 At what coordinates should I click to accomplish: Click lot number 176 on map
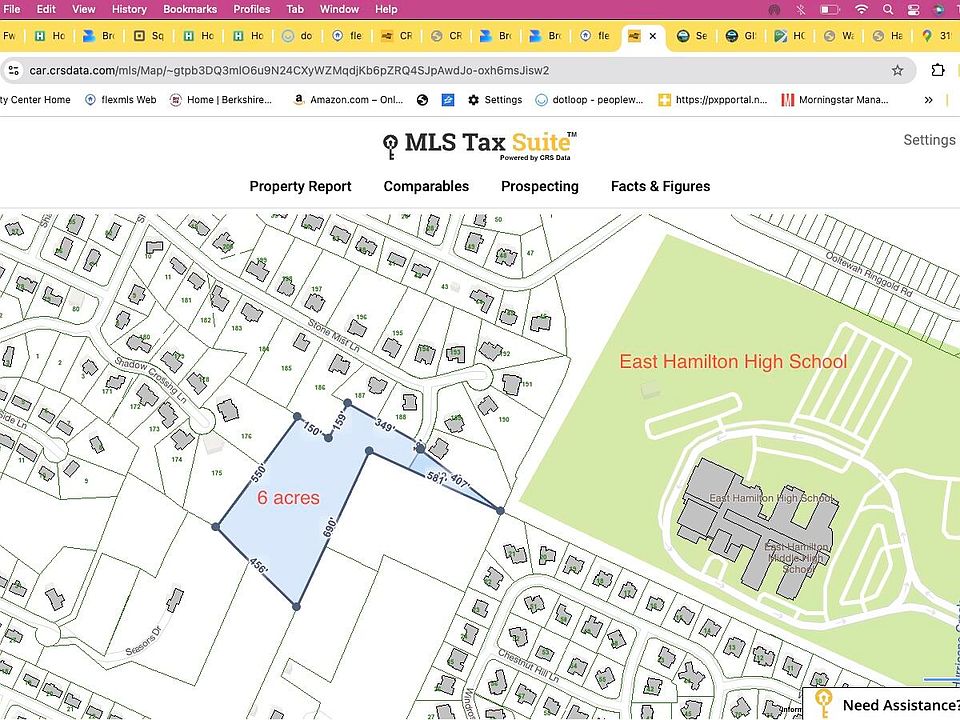click(246, 437)
